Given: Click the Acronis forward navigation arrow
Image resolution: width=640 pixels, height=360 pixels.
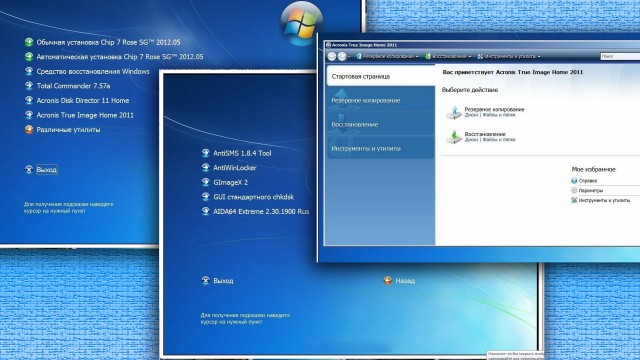Looking at the screenshot, I should click(342, 56).
